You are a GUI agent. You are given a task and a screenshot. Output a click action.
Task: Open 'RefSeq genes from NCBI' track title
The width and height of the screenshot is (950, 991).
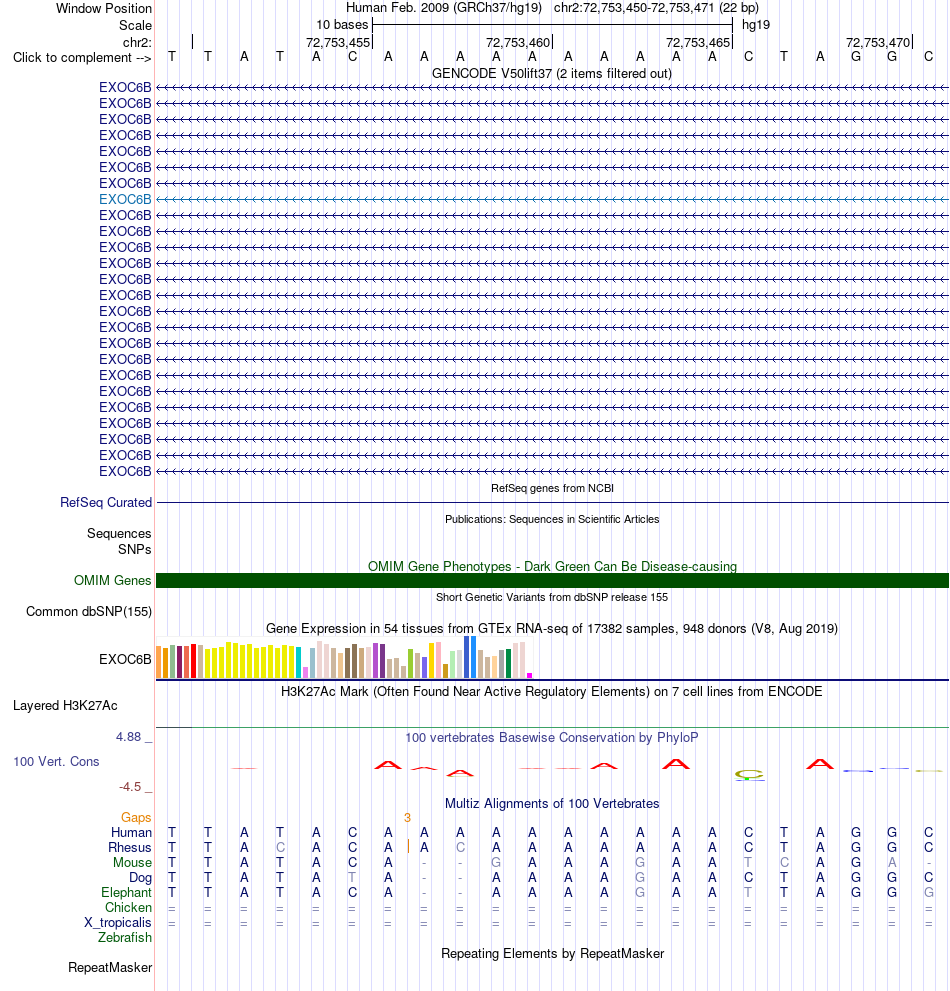552,488
